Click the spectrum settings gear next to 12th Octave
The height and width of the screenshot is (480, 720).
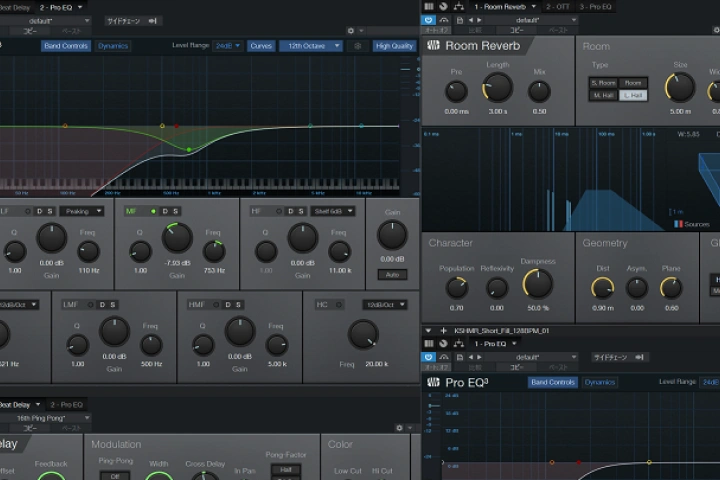click(x=358, y=46)
